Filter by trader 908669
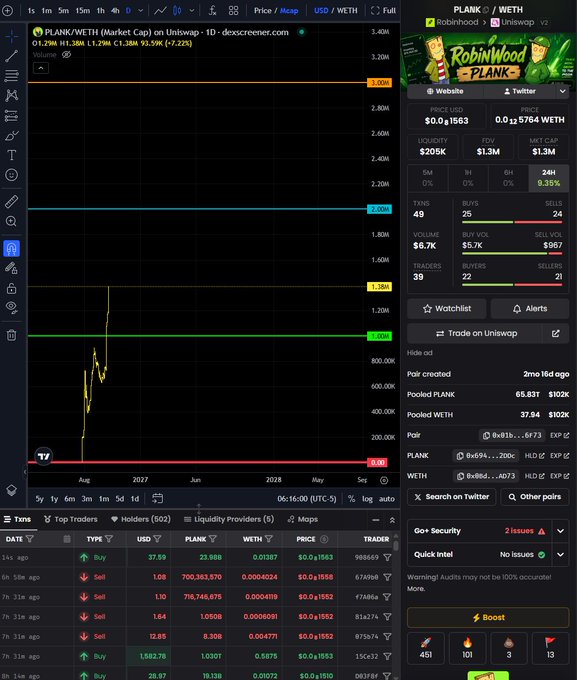Image resolution: width=577 pixels, height=680 pixels. point(387,557)
